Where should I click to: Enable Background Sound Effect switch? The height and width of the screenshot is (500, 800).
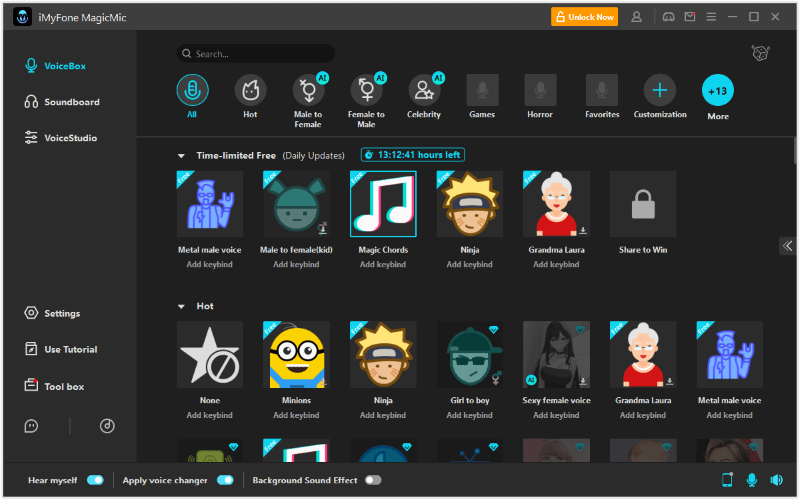(373, 480)
